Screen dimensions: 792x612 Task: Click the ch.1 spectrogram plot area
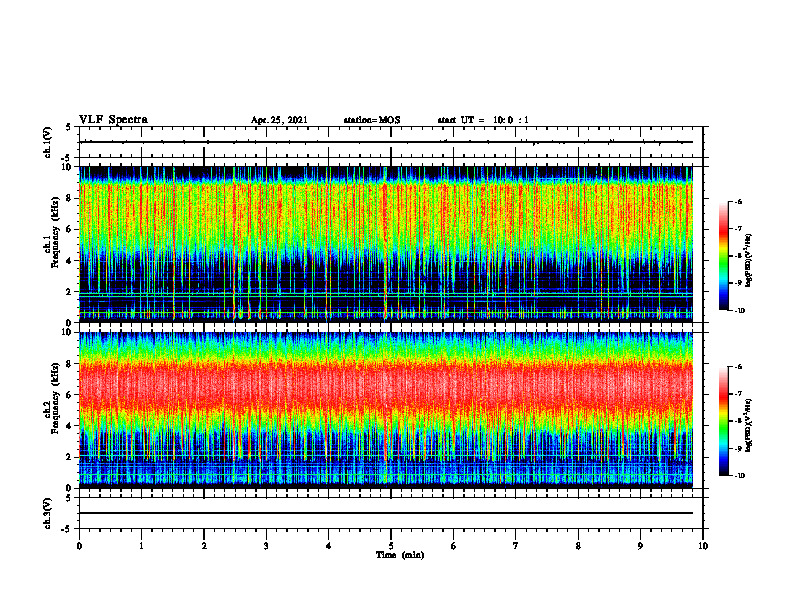(x=386, y=244)
